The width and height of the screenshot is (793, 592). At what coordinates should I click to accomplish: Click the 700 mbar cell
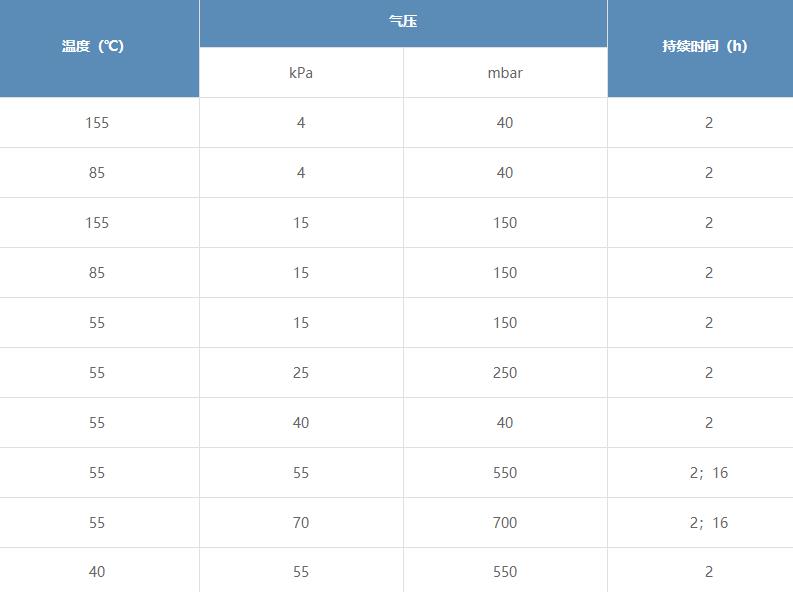point(505,523)
